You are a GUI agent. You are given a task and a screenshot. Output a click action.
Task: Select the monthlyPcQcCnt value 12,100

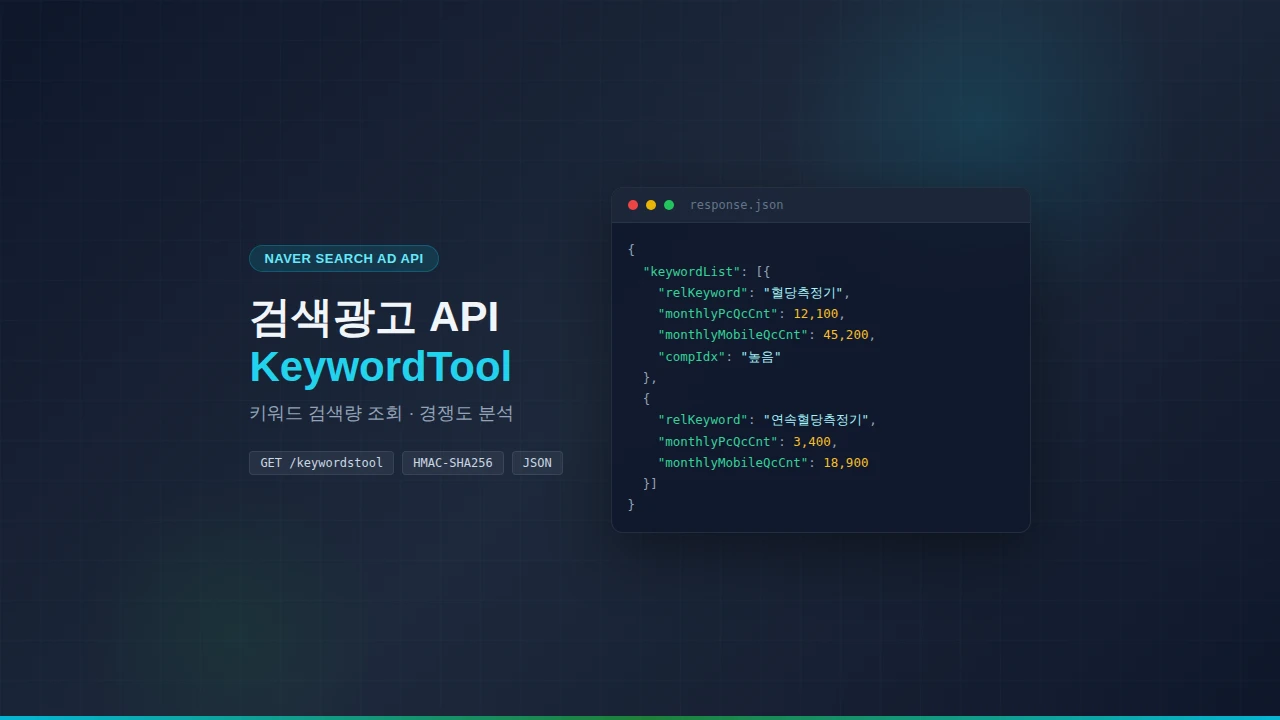[x=818, y=313]
